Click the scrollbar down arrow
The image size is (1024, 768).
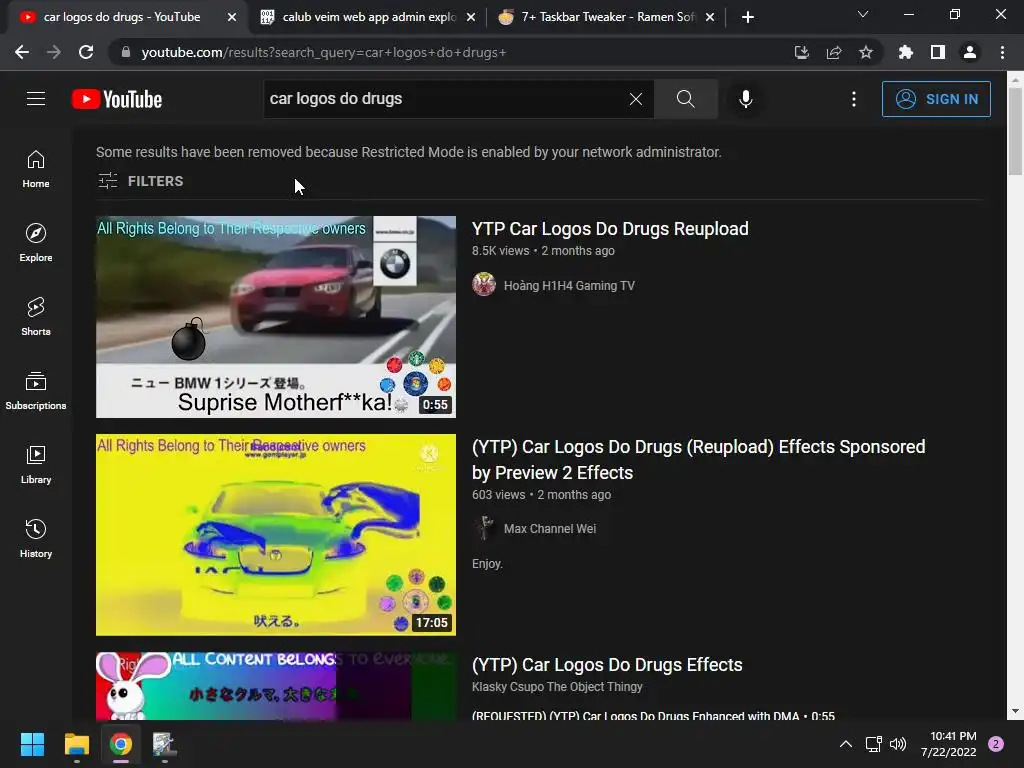point(1015,711)
